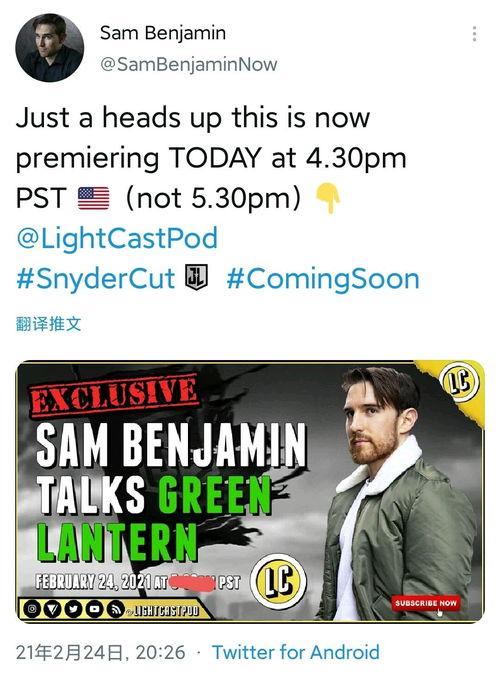Screen dimensions: 500x678
Task: Click the large LC badge beside PST
Action: click(x=279, y=581)
